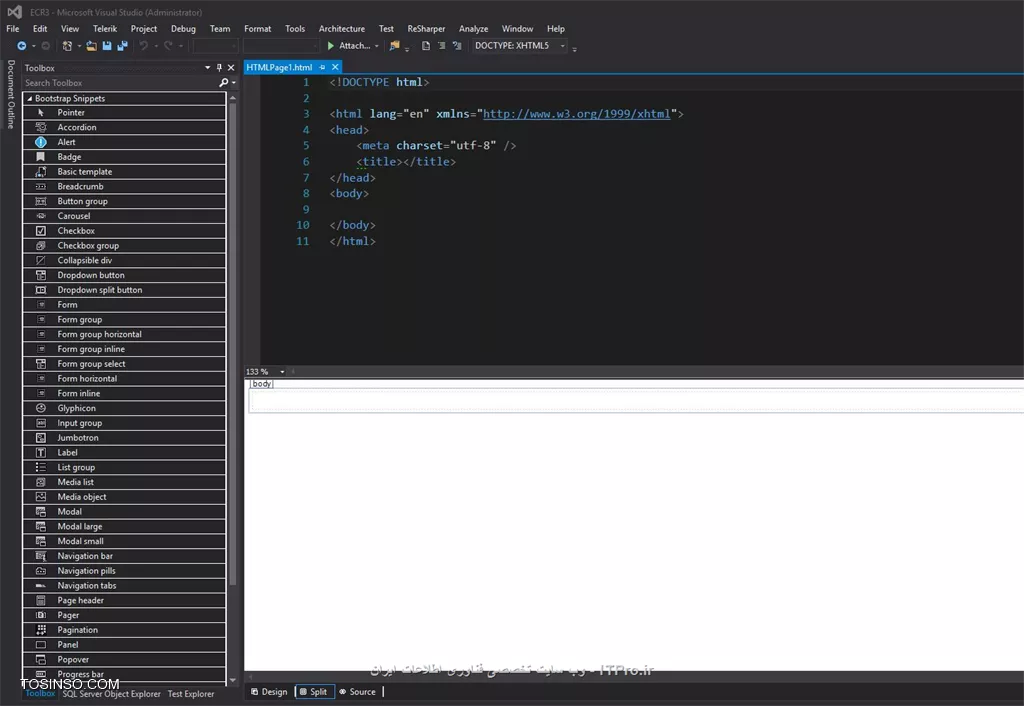This screenshot has height=706, width=1024.
Task: Close the Toolbox panel
Action: (231, 68)
